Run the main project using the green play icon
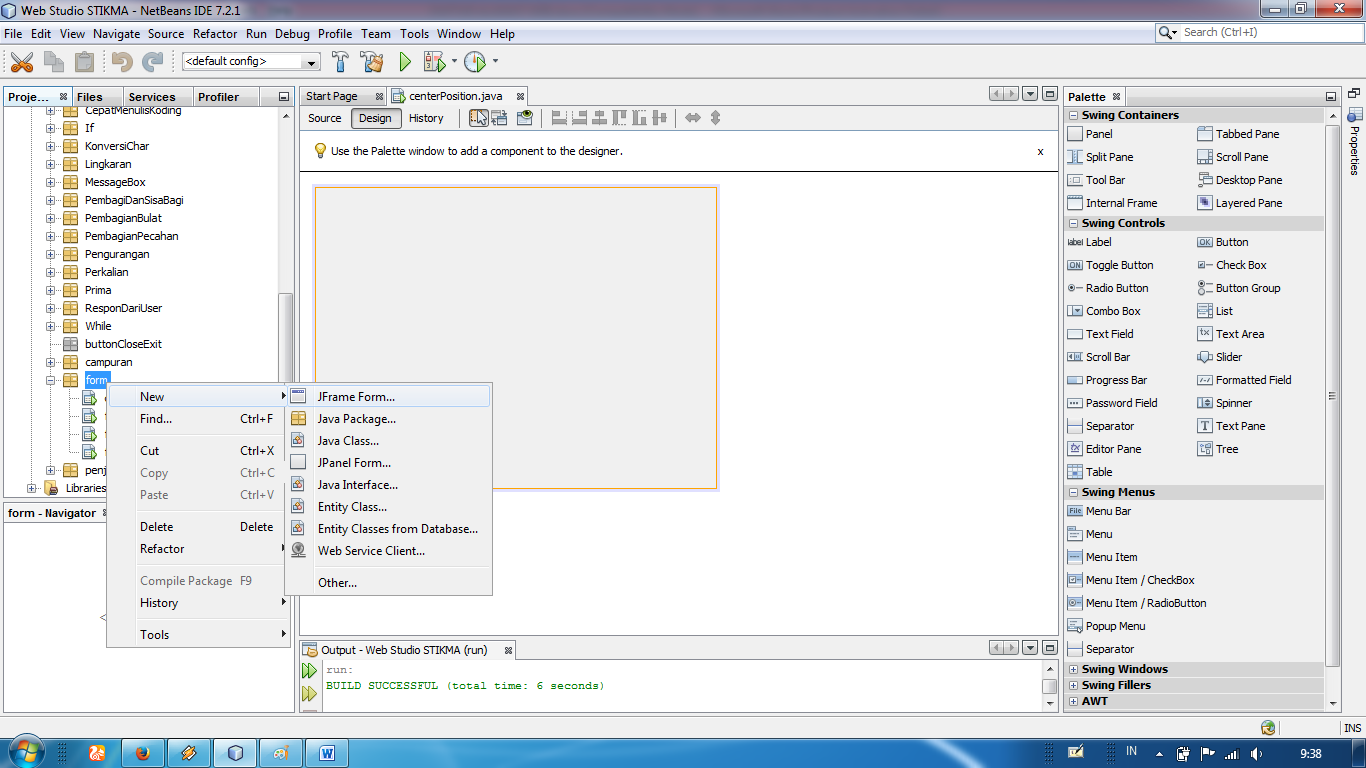This screenshot has height=768, width=1366. (x=405, y=61)
